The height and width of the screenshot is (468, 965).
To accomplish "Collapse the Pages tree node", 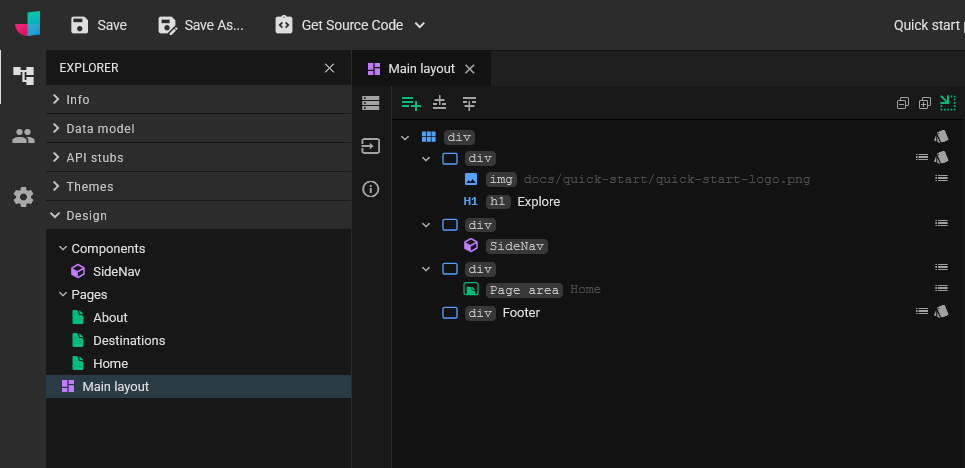I will click(63, 294).
